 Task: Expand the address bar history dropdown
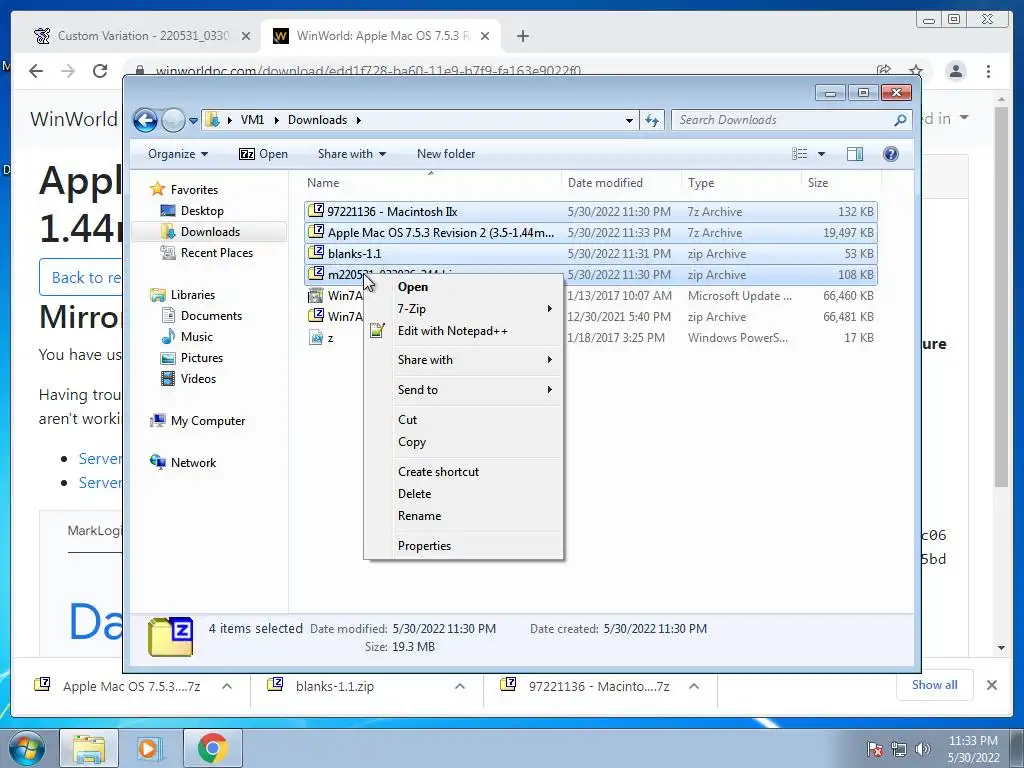629,120
